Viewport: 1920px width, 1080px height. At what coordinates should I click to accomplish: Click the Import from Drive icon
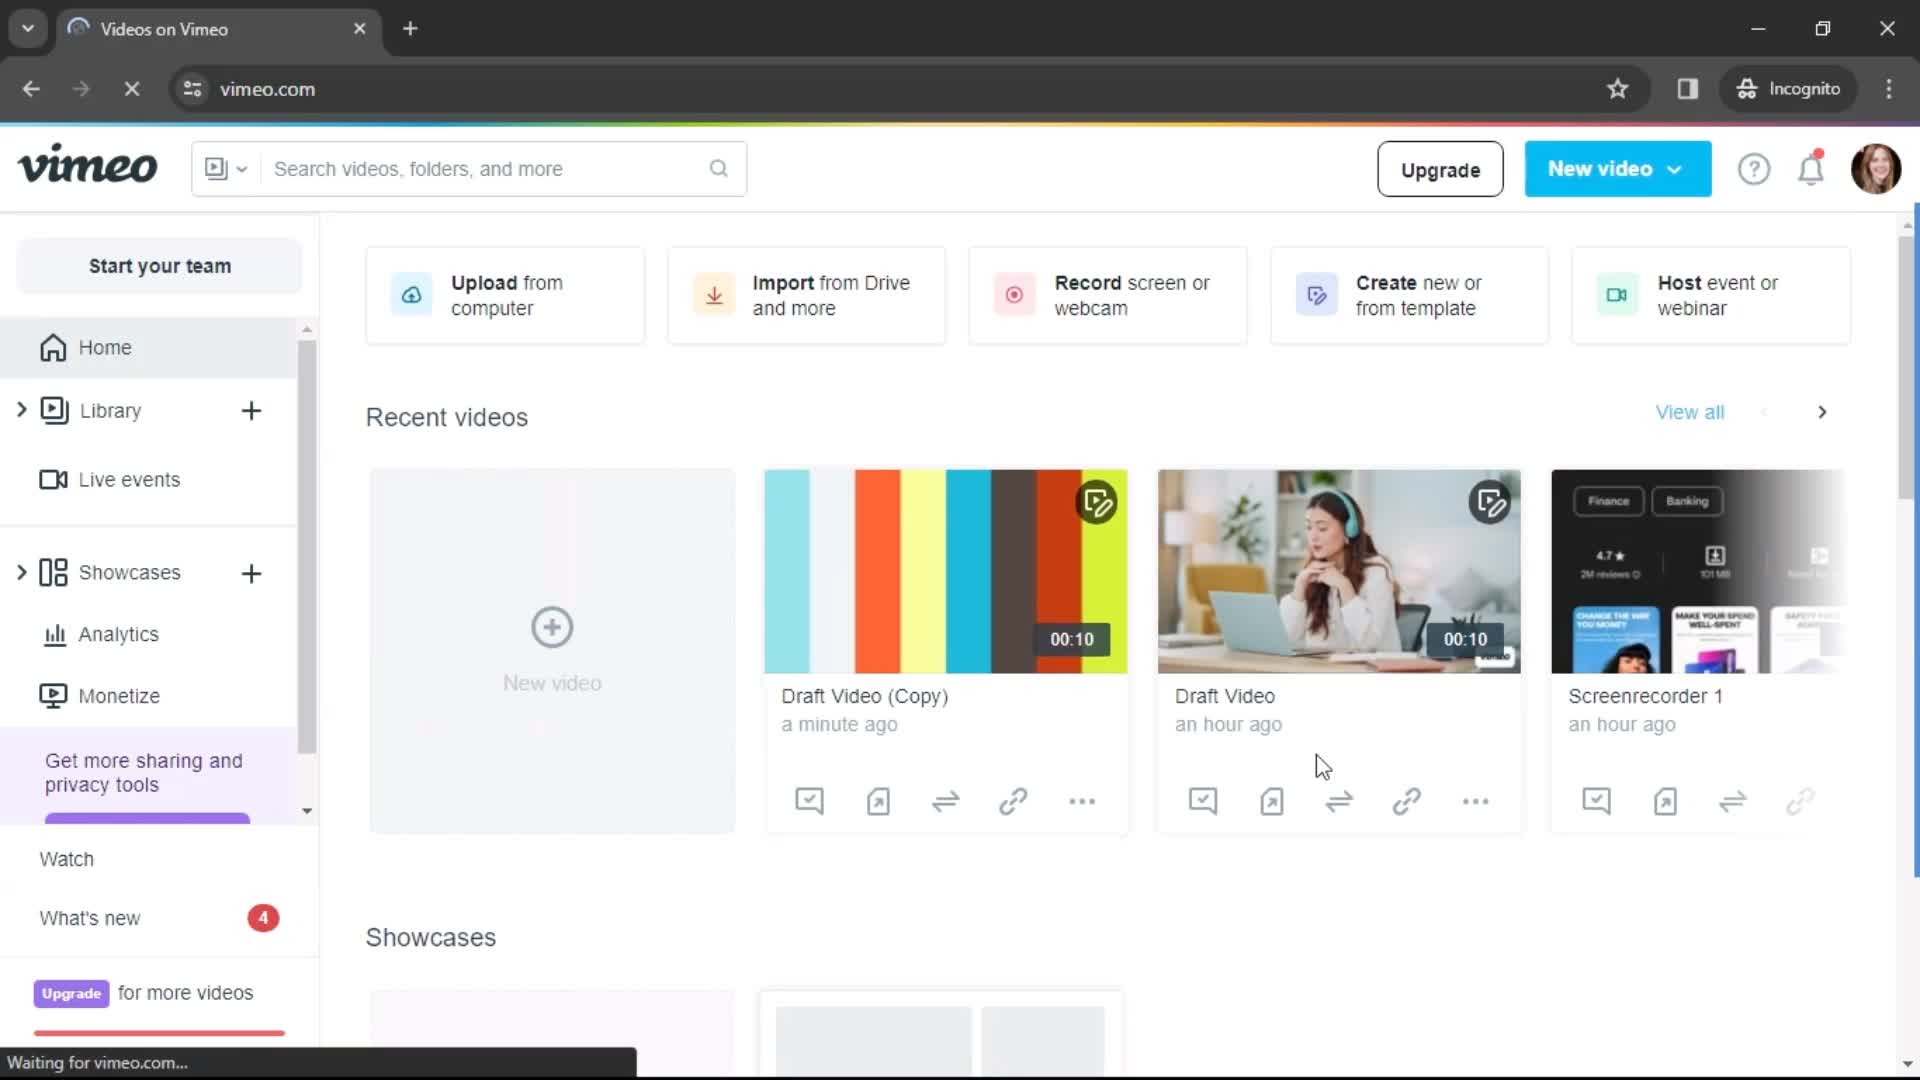713,295
